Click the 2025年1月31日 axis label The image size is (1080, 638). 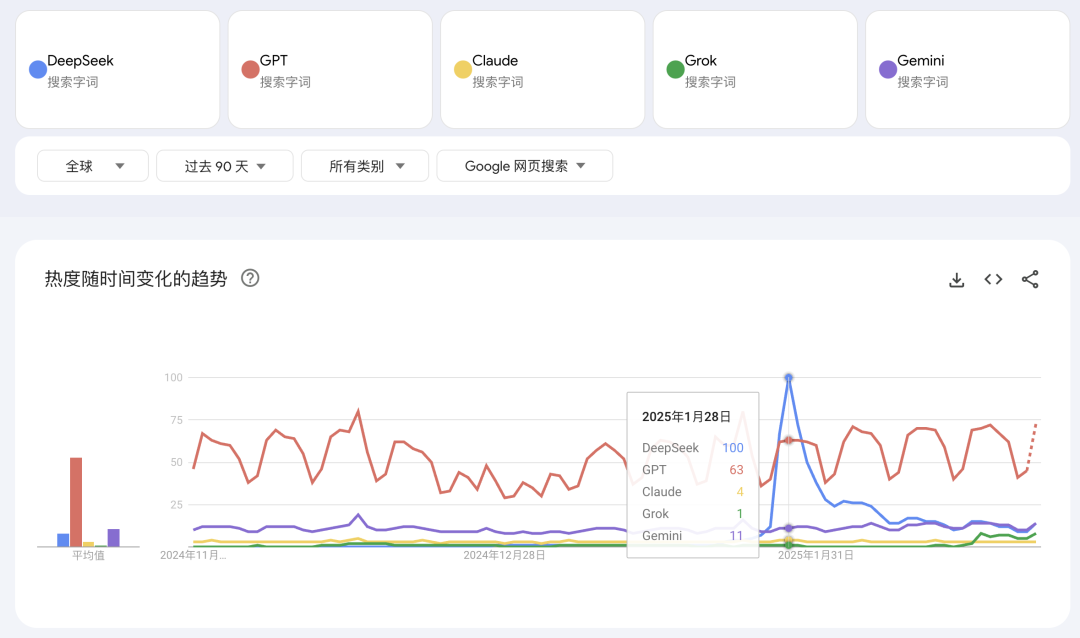pos(816,555)
